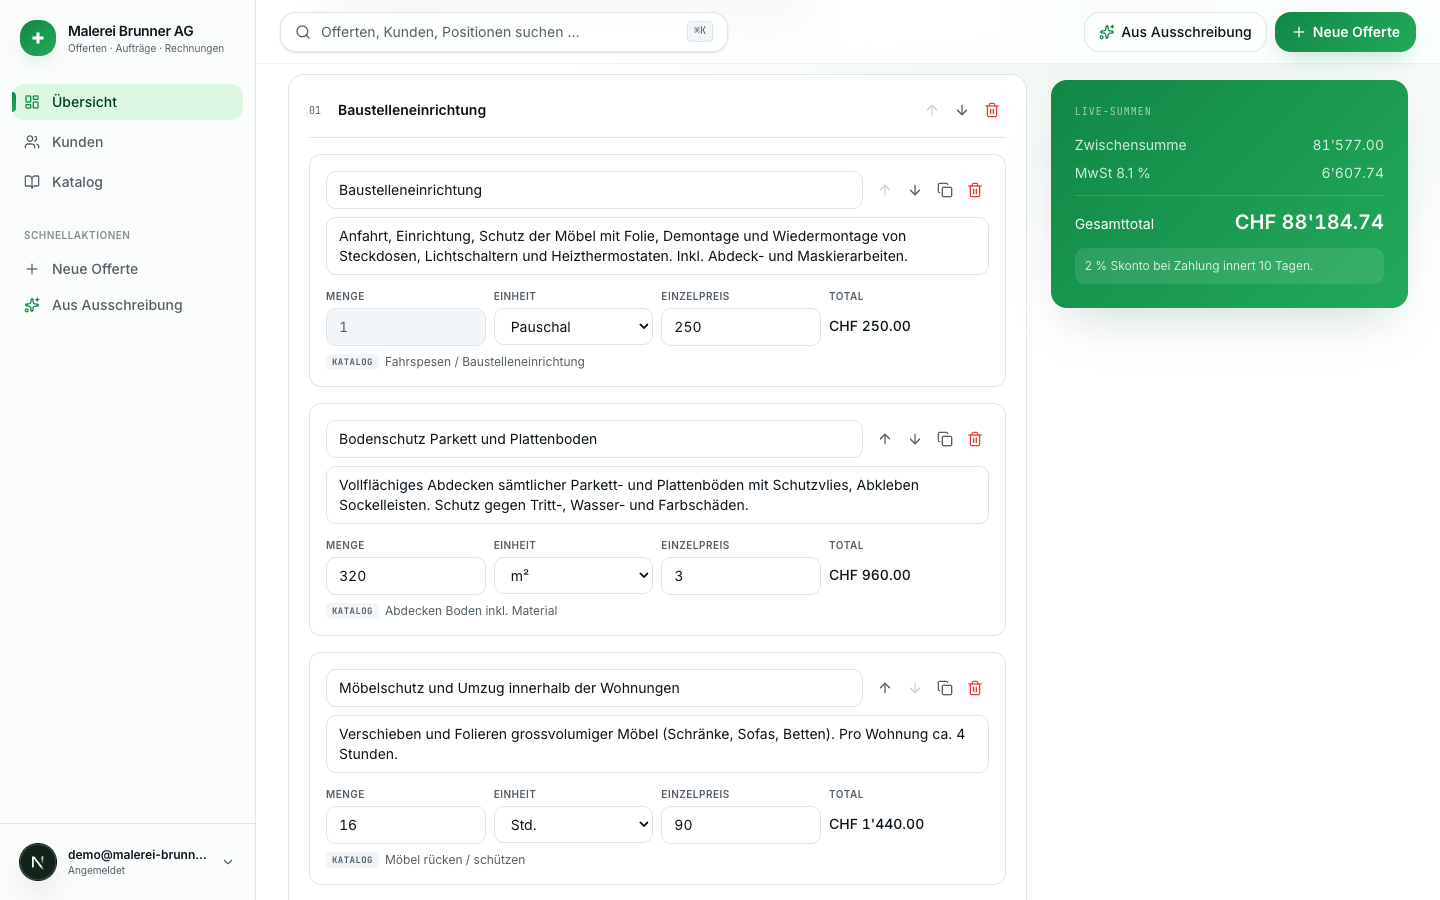Image resolution: width=1440 pixels, height=900 pixels.
Task: Delete the Bodenschutz Parkett position
Action: click(x=975, y=439)
